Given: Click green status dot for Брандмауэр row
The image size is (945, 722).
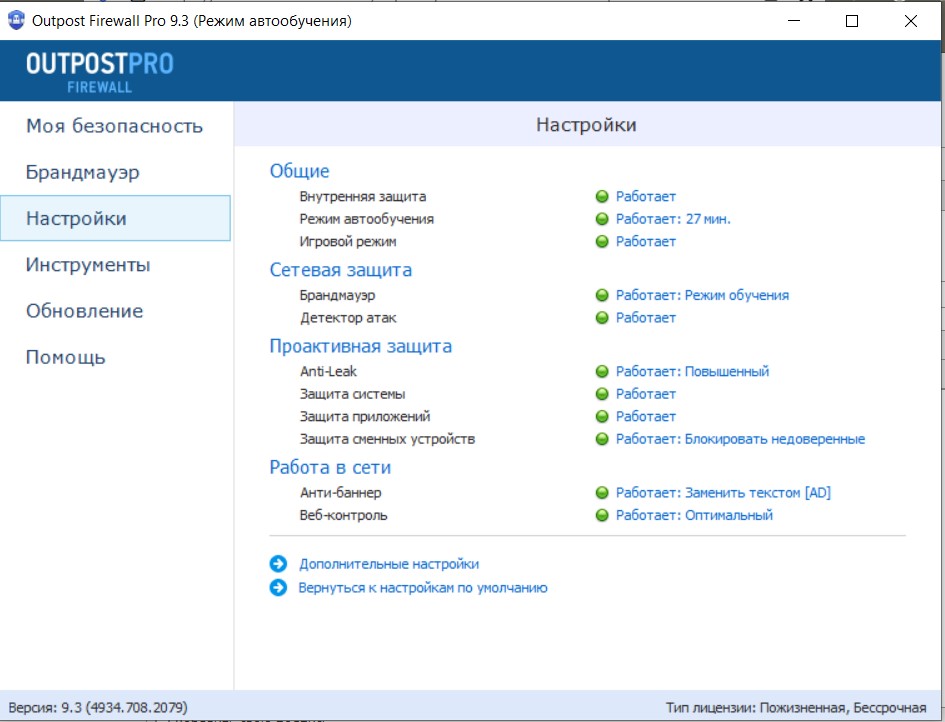Looking at the screenshot, I should (x=601, y=295).
